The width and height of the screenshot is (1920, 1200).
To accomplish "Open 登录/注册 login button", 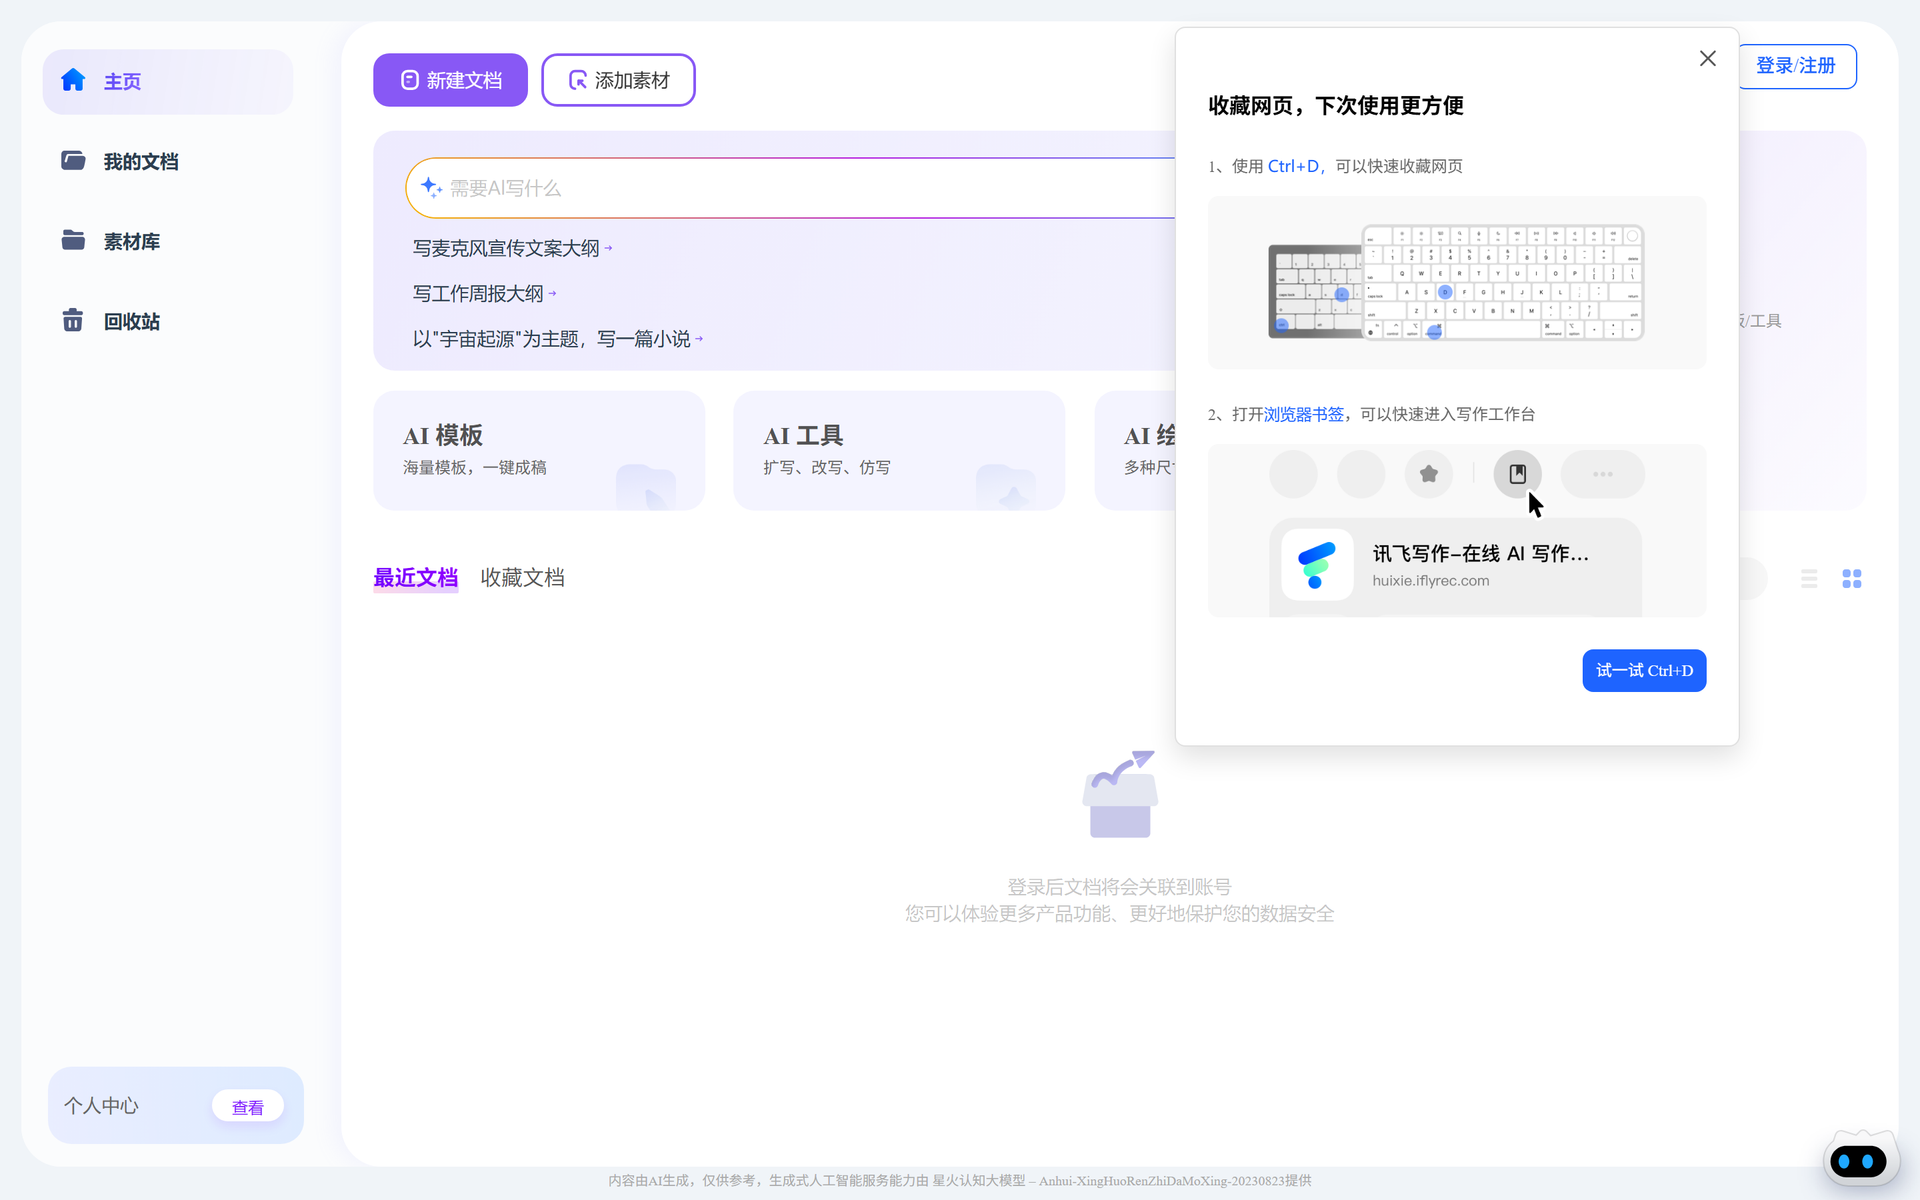I will coord(1796,66).
